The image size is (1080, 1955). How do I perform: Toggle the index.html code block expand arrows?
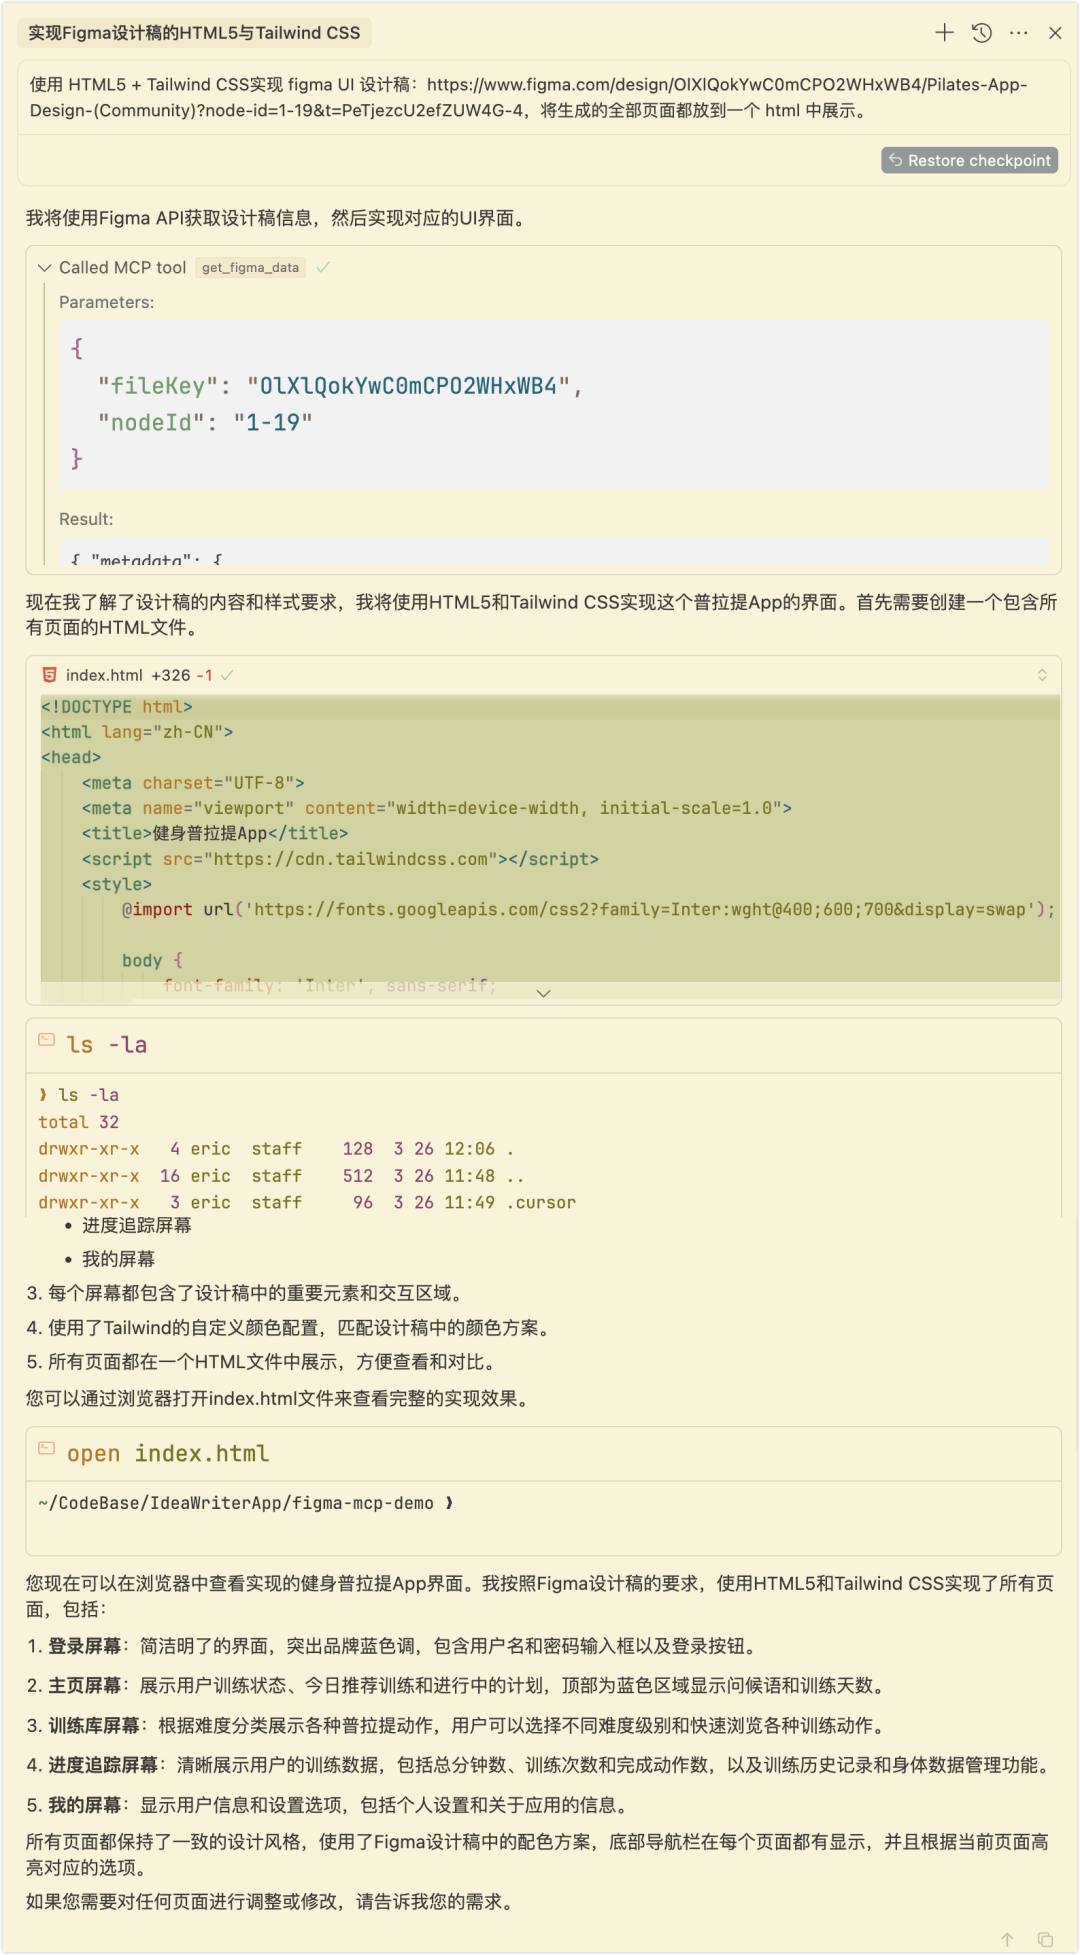coord(1042,675)
